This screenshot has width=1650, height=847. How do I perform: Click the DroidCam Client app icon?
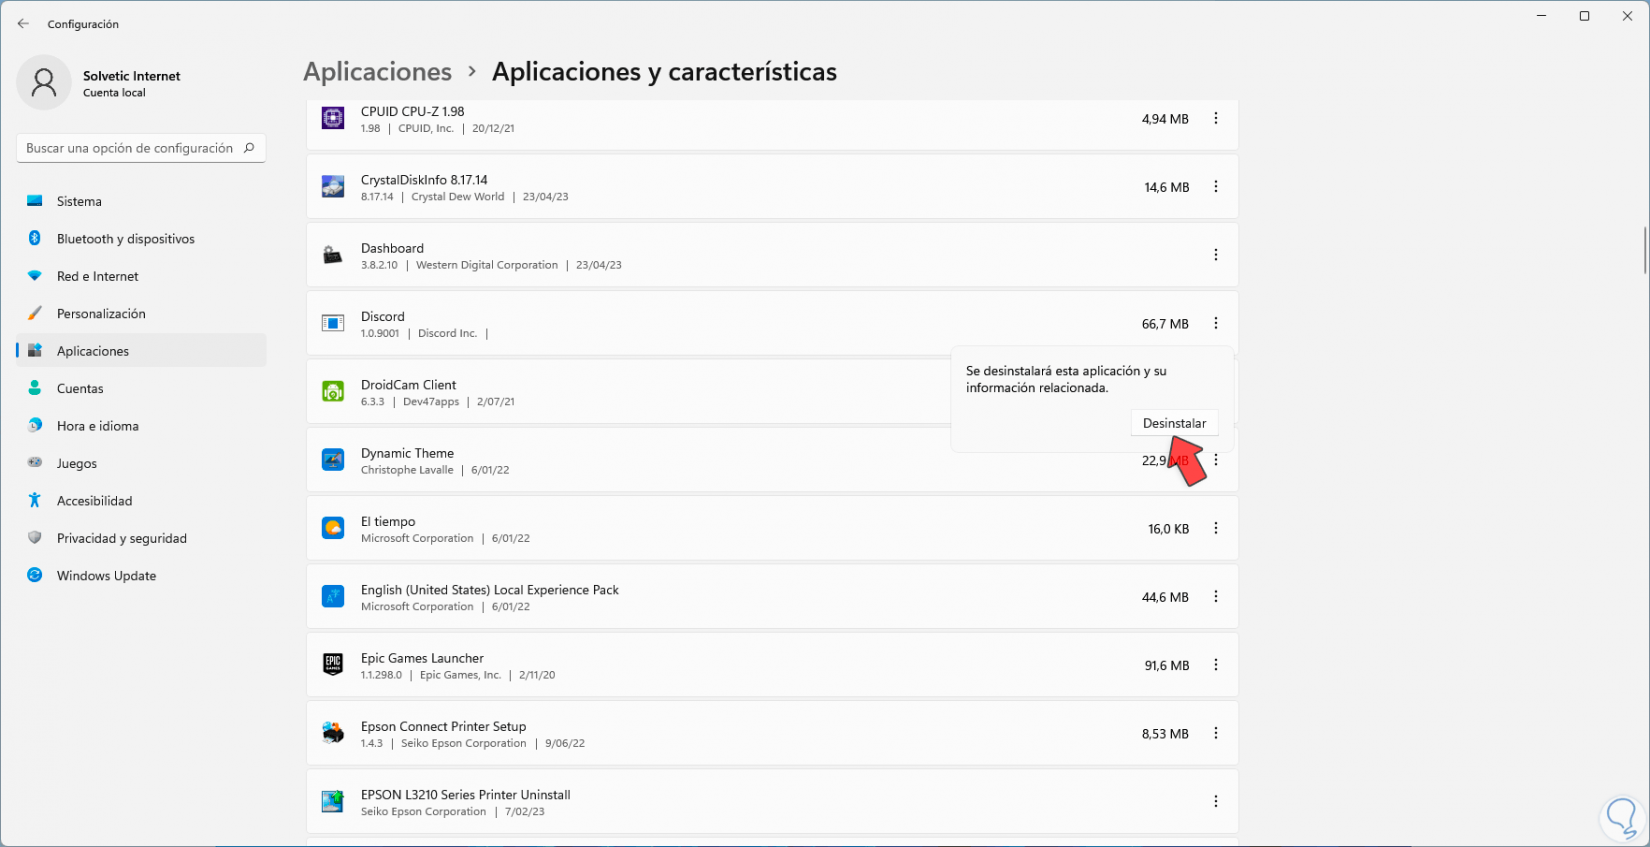coord(333,392)
